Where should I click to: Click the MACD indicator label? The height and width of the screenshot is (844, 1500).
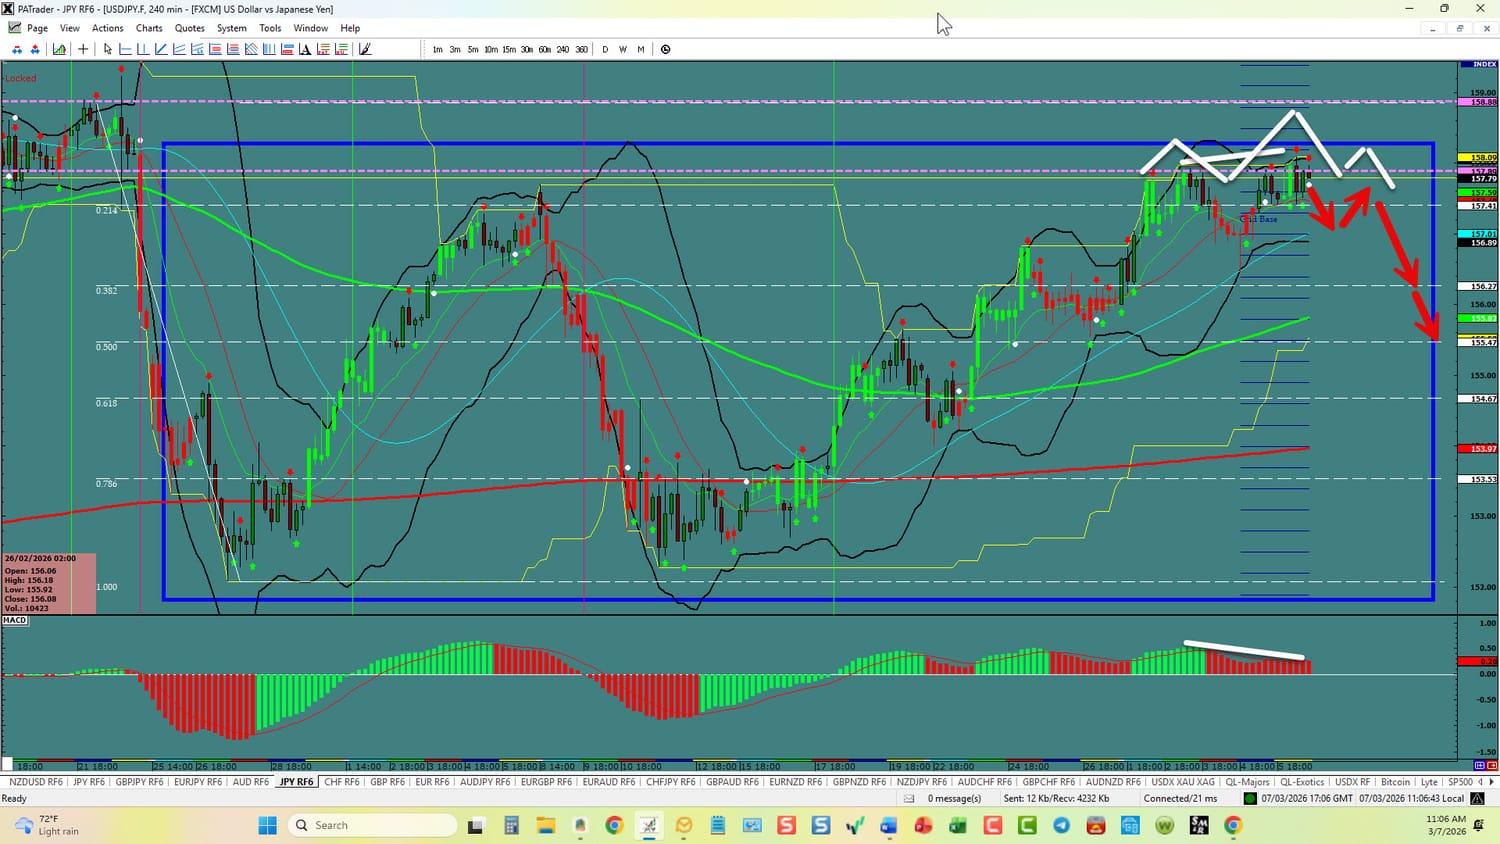(x=15, y=620)
